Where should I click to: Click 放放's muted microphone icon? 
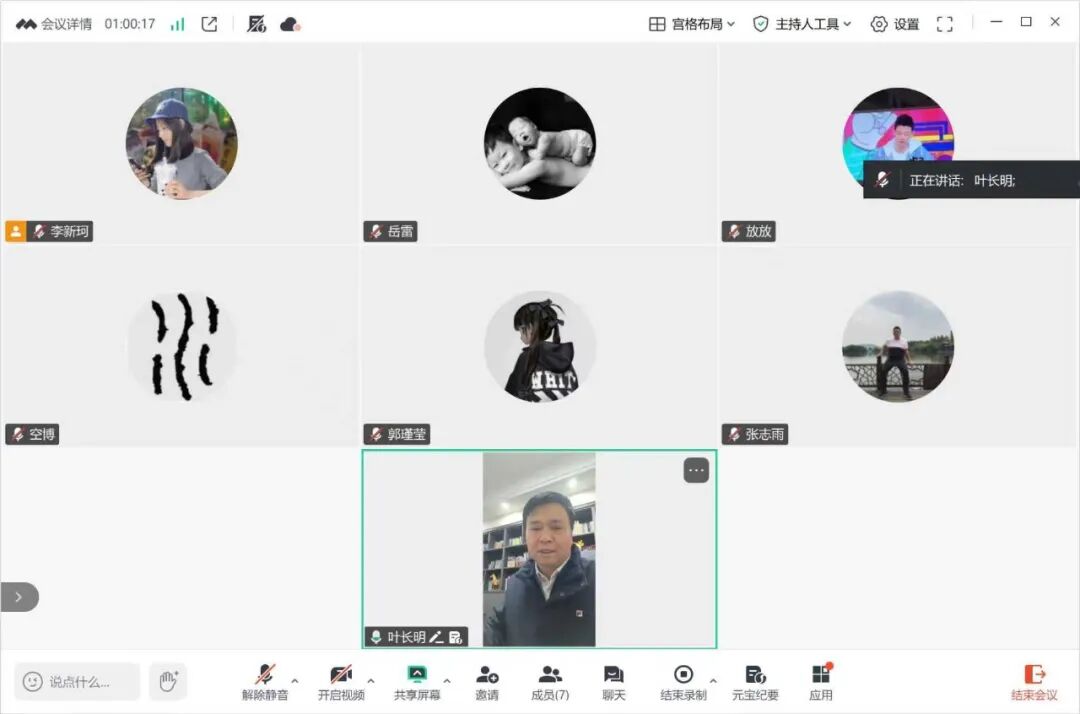pyautogui.click(x=734, y=231)
